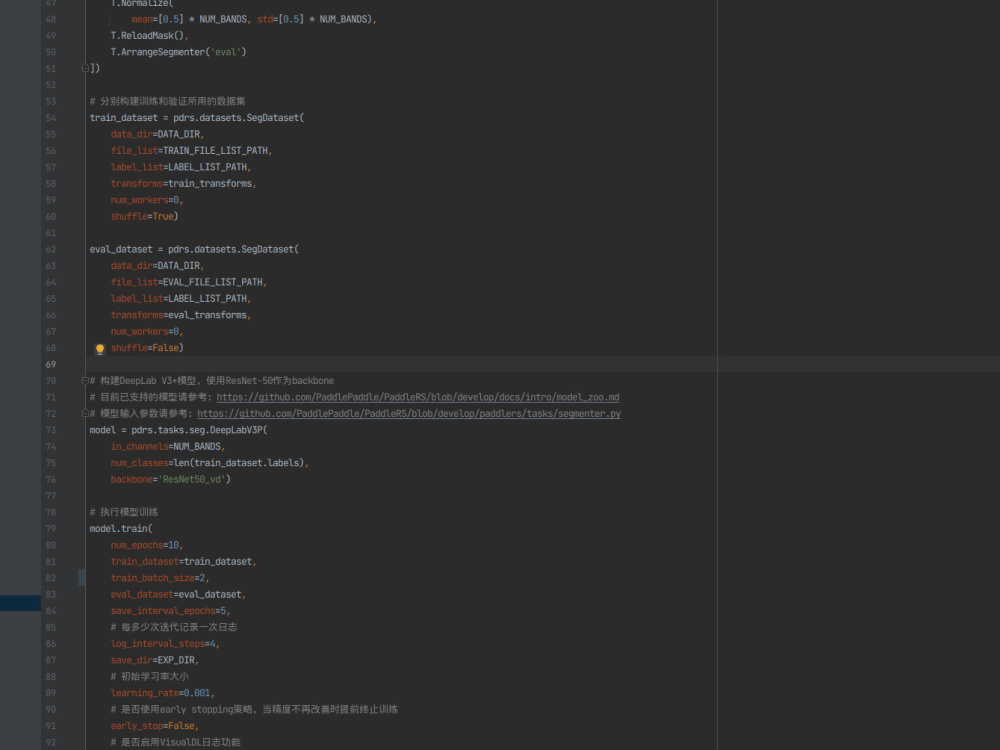1000x750 pixels.
Task: Click the text 'train_dataset = pdrs.datasets.SegDataset('
Action: (197, 118)
